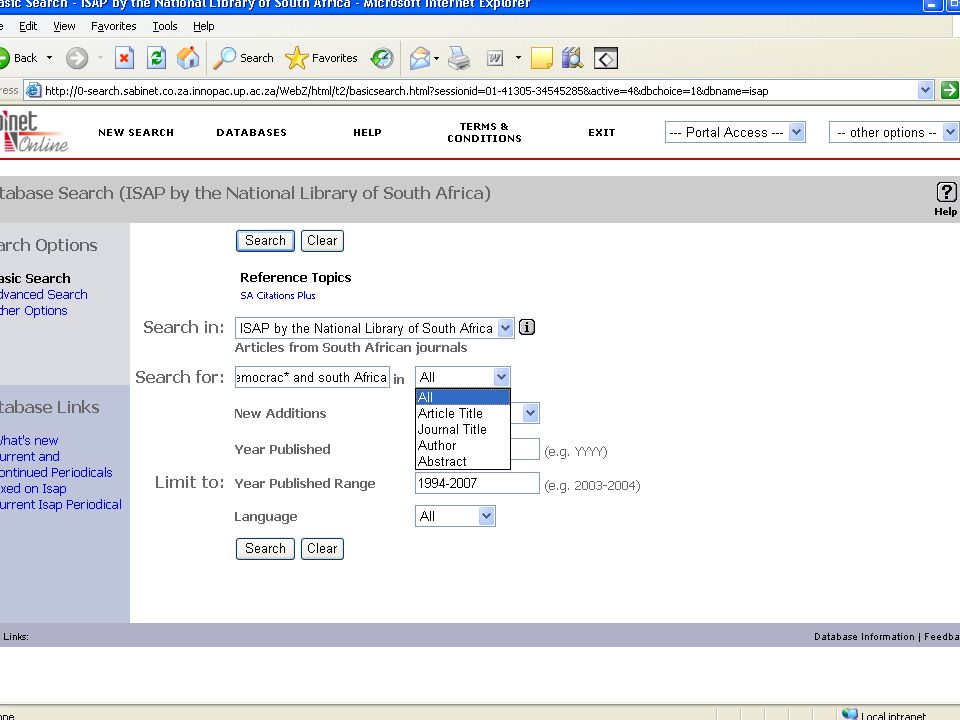Click the page icon in address bar
This screenshot has height=720, width=960.
point(33,91)
